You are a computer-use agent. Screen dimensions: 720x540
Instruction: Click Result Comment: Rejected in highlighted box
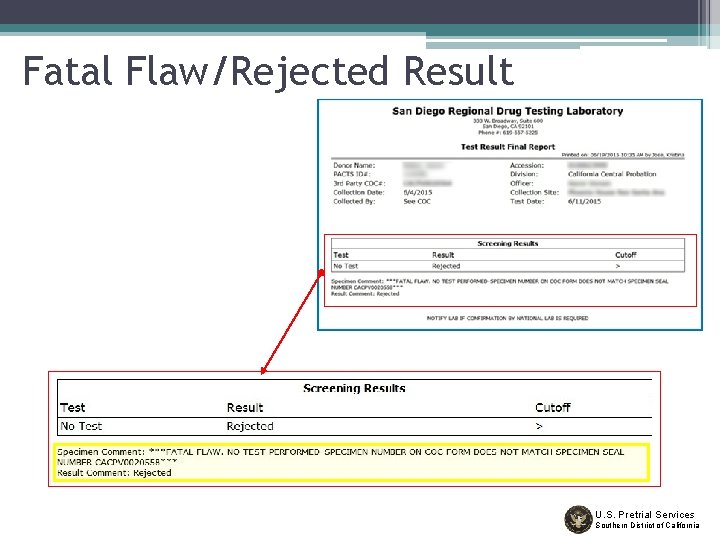click(x=114, y=472)
